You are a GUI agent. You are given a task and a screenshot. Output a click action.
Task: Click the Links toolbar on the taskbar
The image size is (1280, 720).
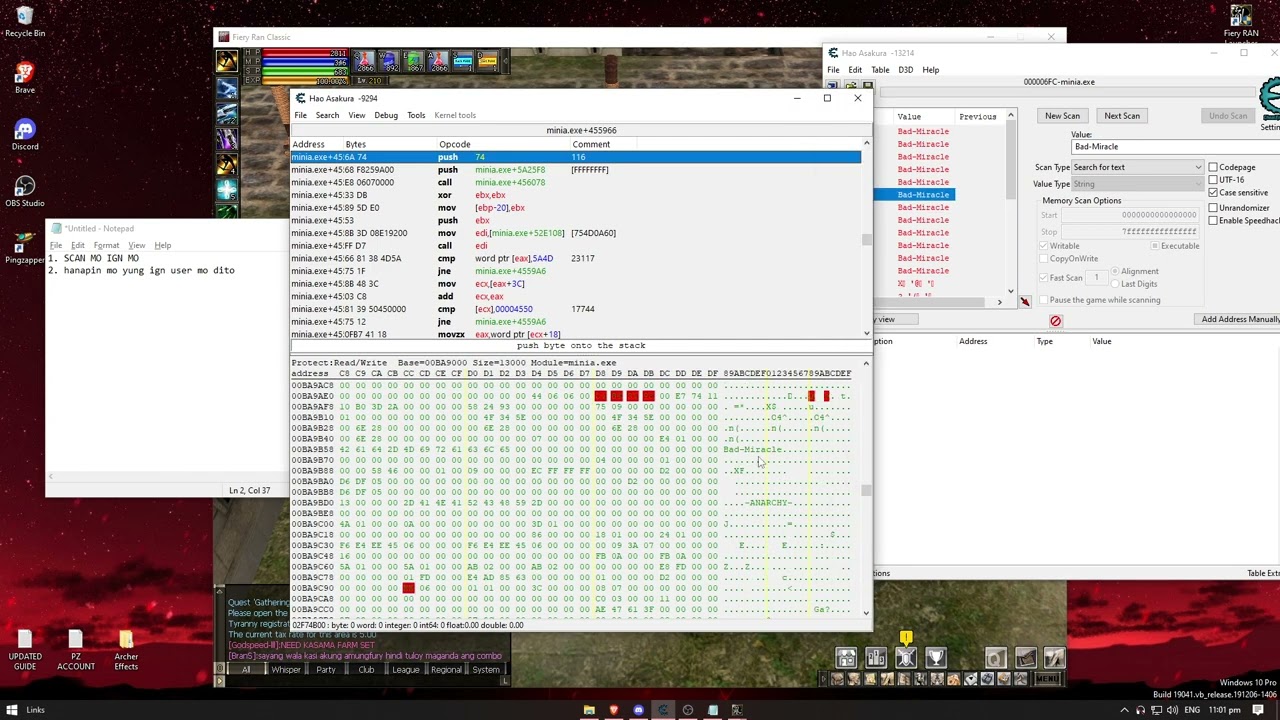click(x=35, y=710)
